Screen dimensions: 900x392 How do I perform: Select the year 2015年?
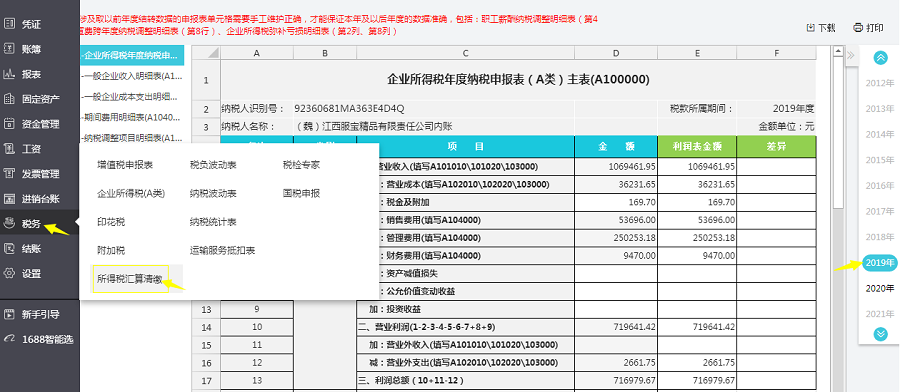click(880, 160)
